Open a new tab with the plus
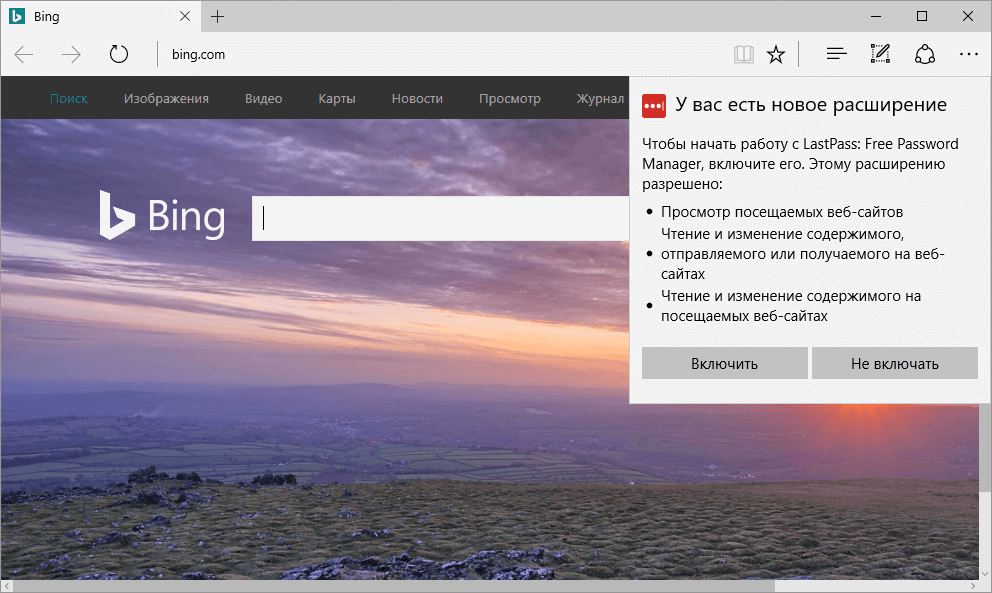The image size is (992, 593). click(218, 16)
